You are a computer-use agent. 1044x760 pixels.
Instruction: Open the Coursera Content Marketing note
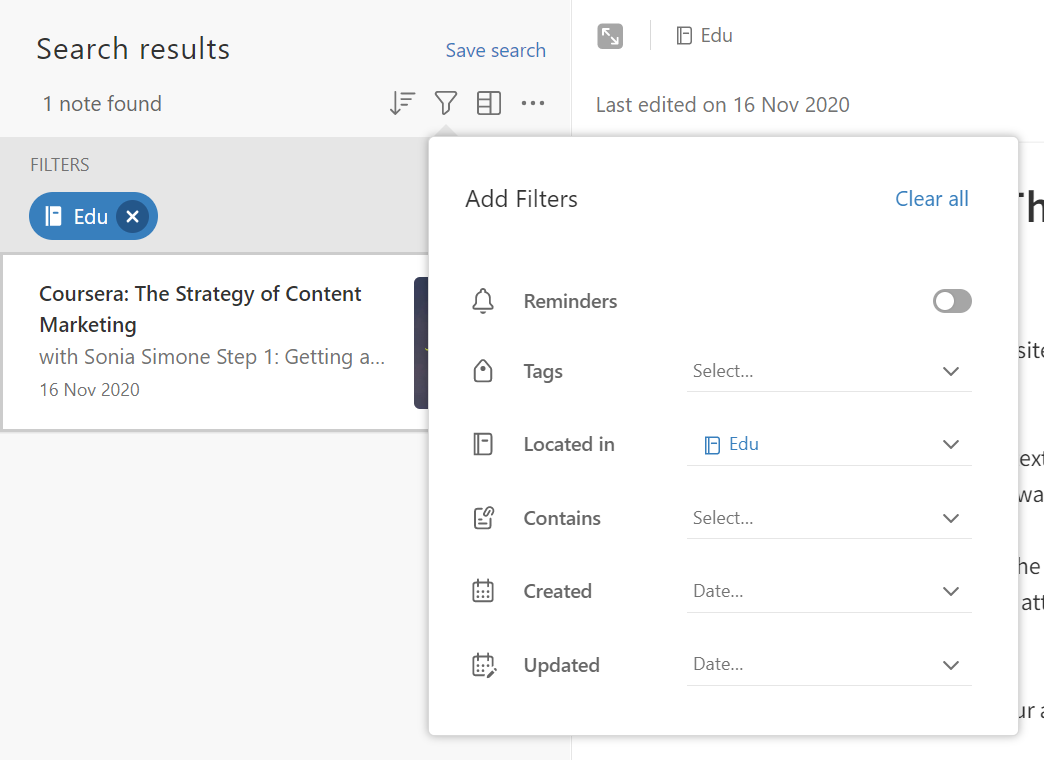210,341
